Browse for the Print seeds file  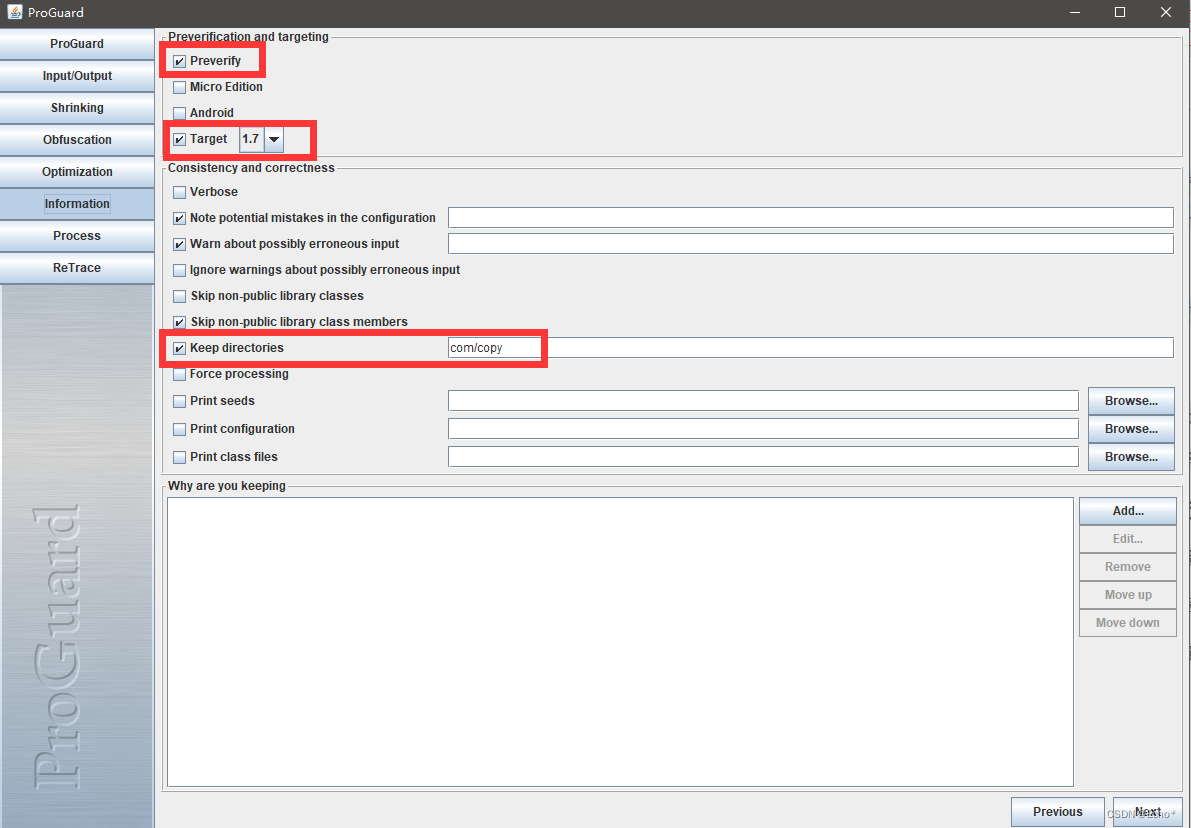[1131, 401]
